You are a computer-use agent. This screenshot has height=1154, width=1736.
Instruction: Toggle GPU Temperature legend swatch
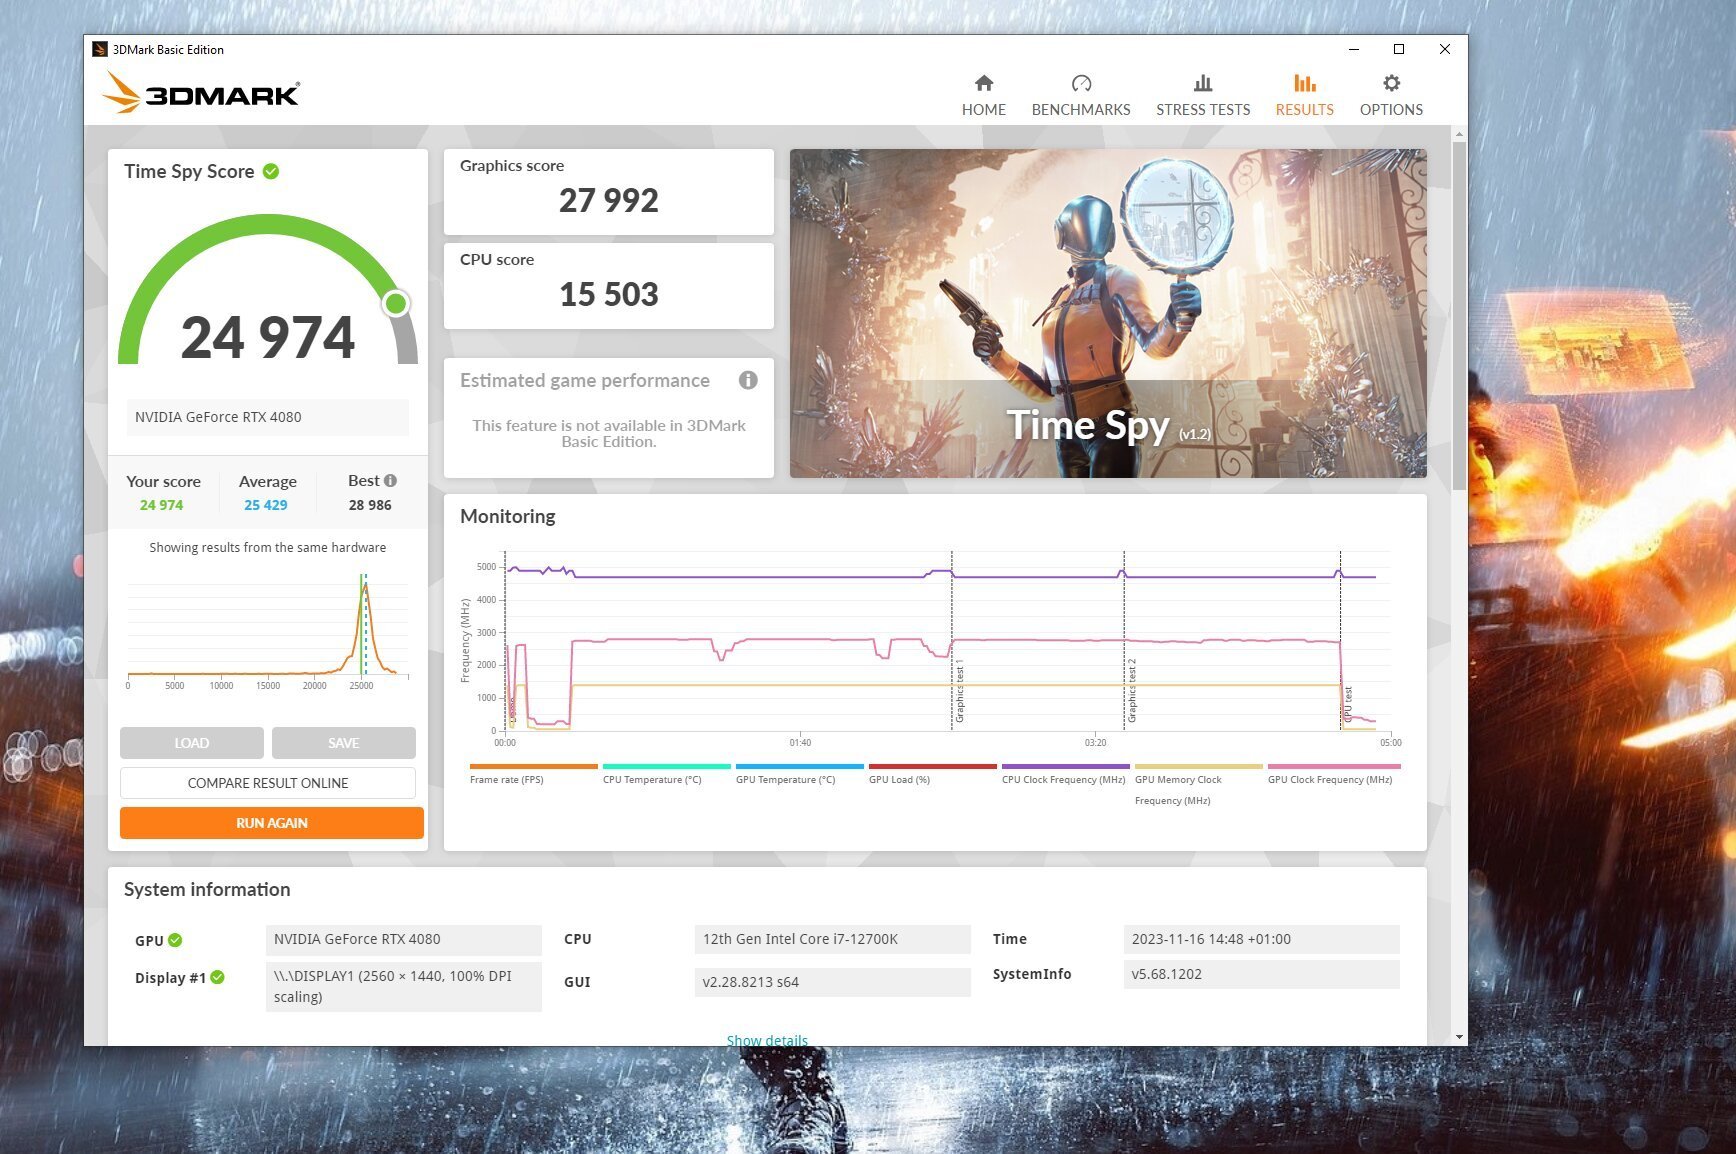coord(799,766)
